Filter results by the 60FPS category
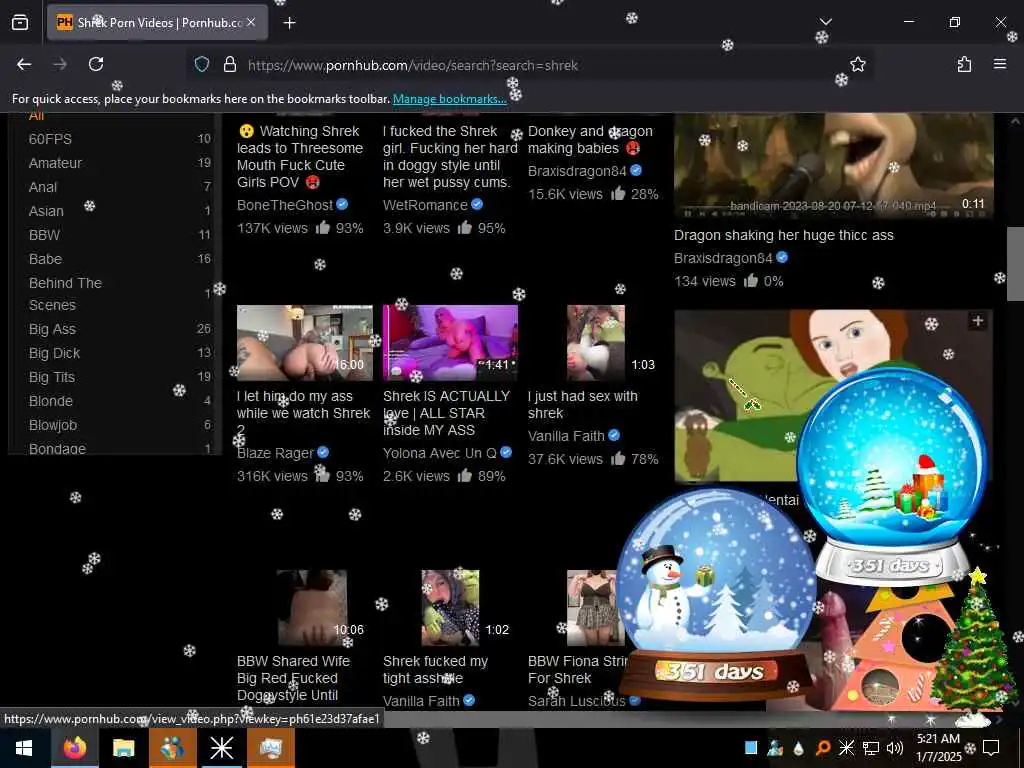 50,139
